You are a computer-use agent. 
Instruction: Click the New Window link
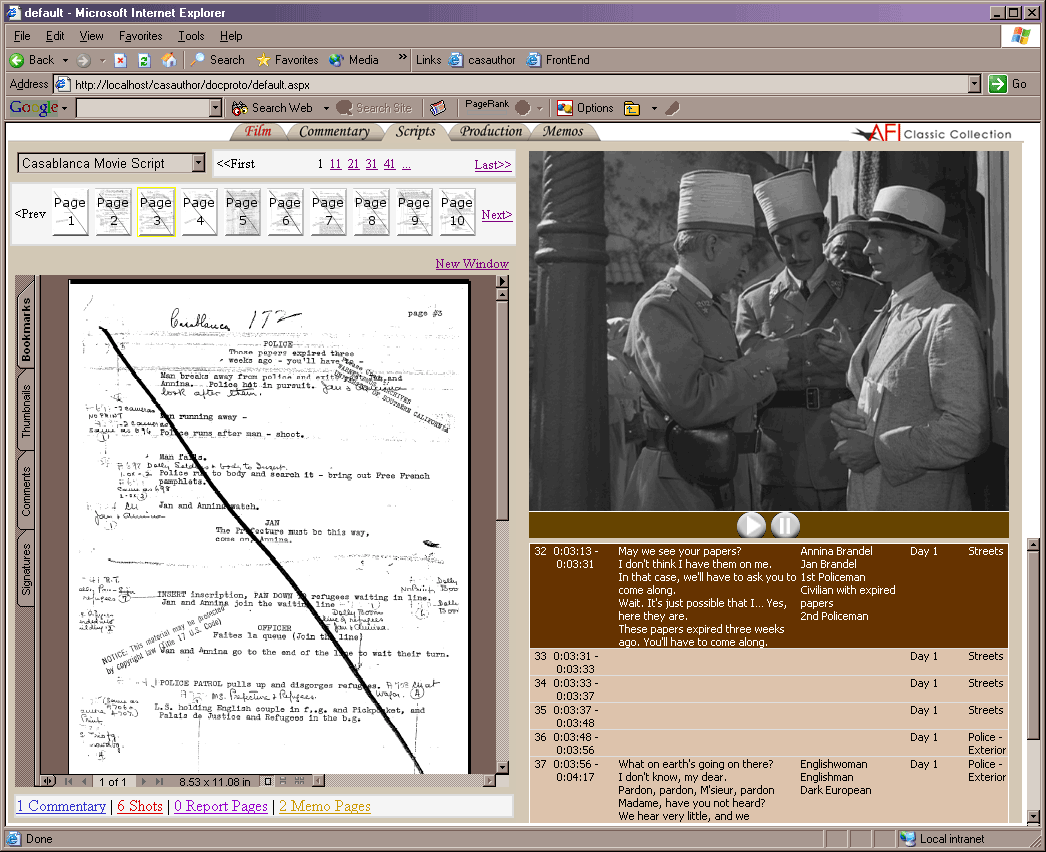pos(472,264)
